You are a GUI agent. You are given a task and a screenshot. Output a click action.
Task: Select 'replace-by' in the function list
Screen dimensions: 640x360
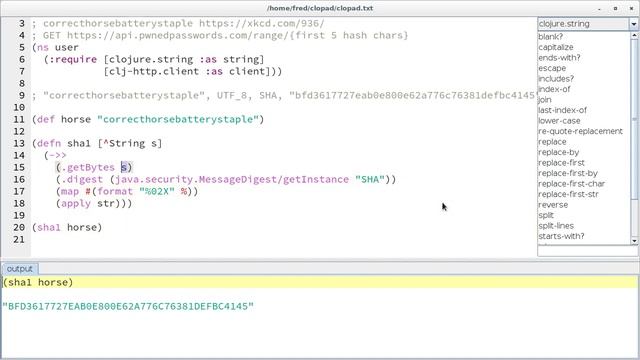559,152
